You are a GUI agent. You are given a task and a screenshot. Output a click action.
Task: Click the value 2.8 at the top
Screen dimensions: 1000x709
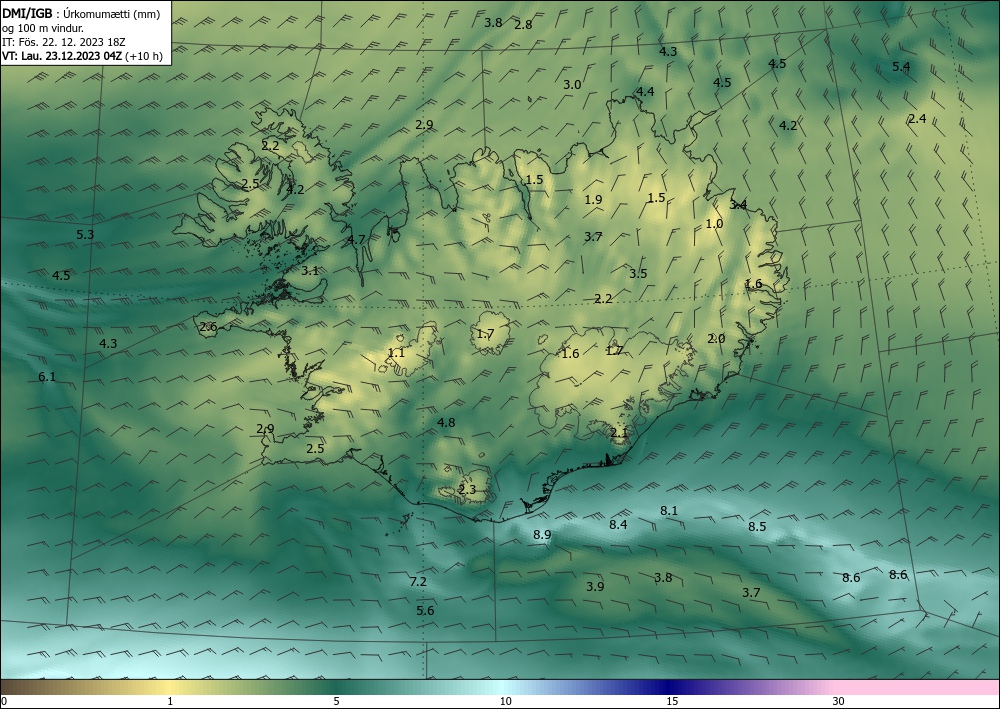coord(523,25)
